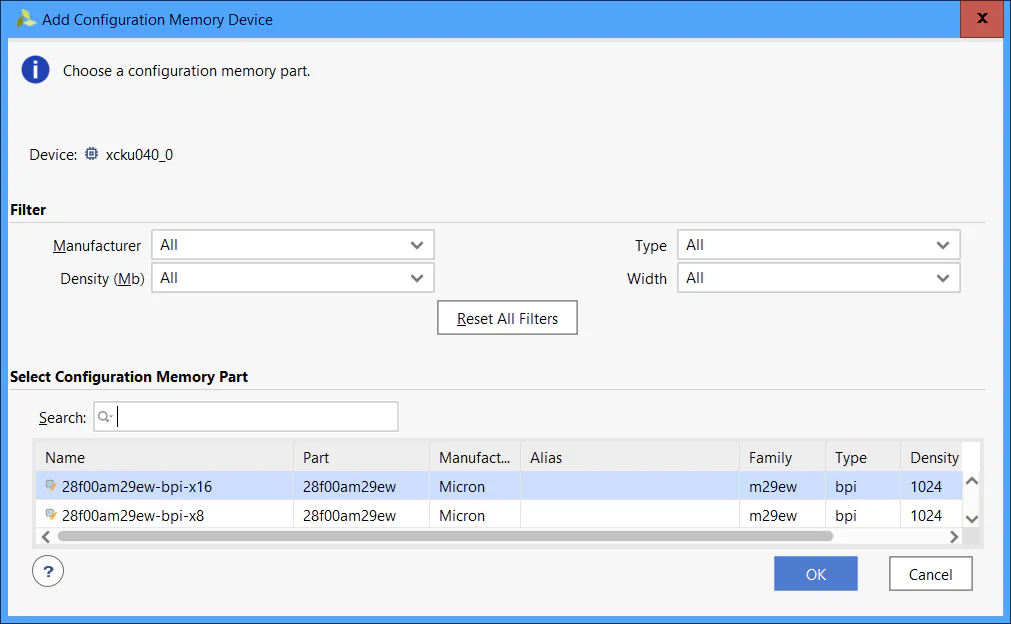
Task: Open the Manufacturer filter dropdown
Action: (292, 245)
